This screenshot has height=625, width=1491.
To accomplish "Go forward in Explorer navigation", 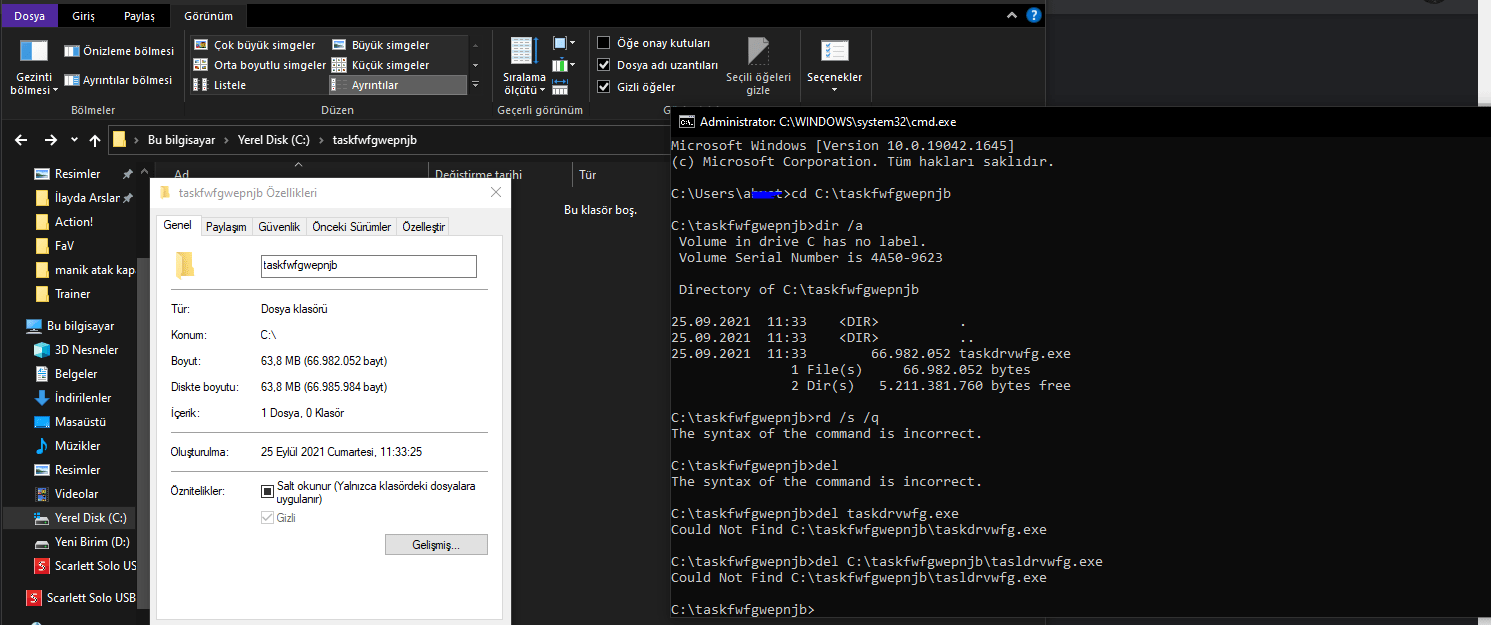I will pyautogui.click(x=50, y=140).
